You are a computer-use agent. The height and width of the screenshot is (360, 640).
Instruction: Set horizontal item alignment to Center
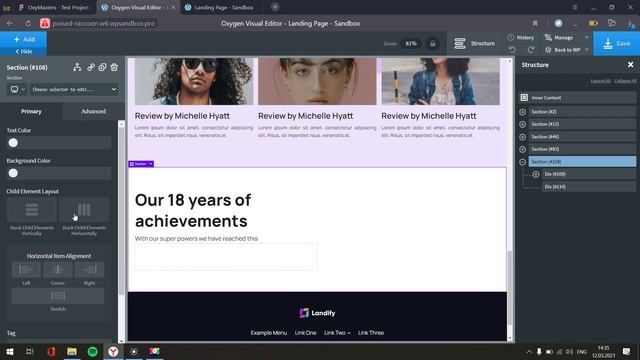point(58,270)
